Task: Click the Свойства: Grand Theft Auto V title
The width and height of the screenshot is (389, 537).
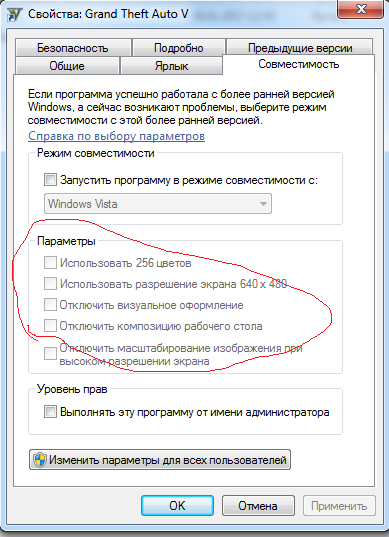Action: click(x=108, y=14)
